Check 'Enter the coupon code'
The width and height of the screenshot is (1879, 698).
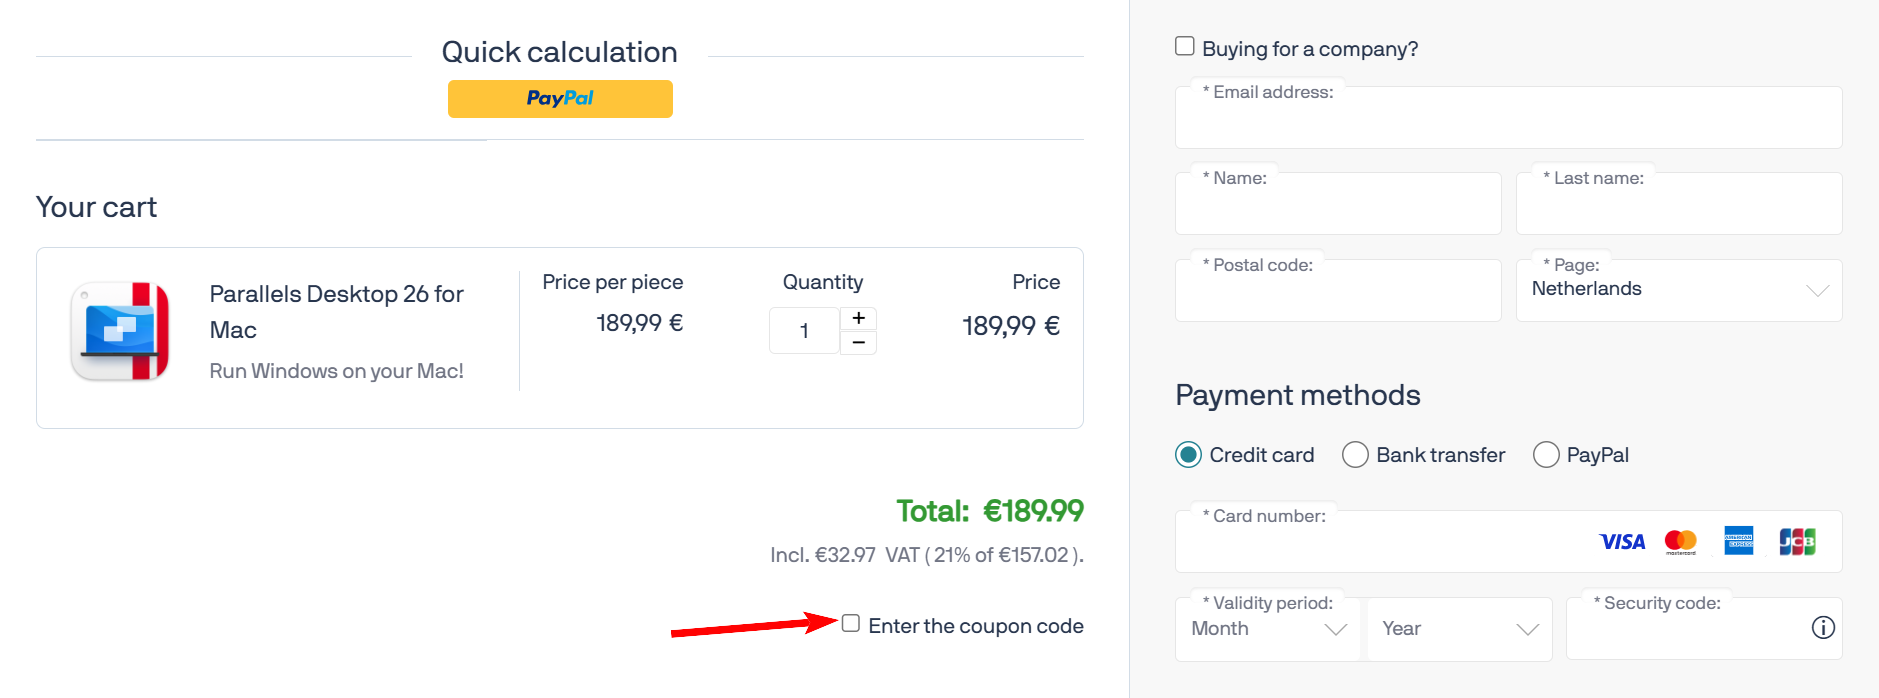click(x=851, y=623)
